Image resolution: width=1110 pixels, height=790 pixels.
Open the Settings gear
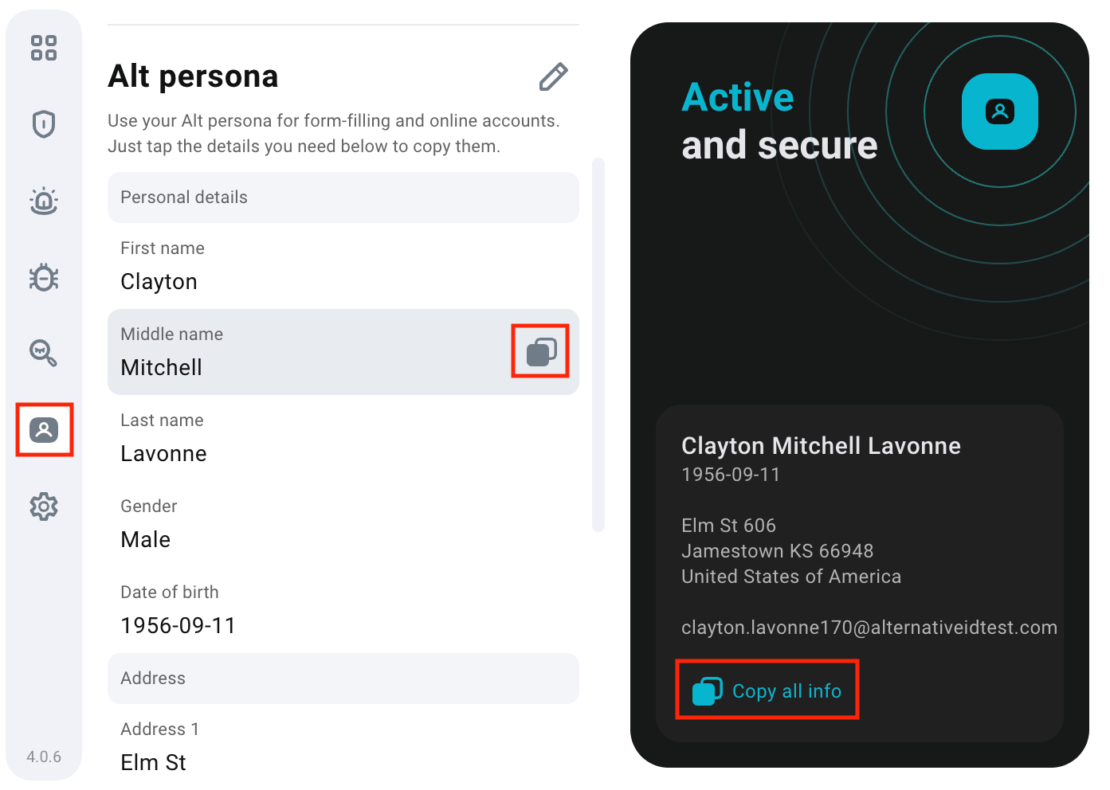(x=44, y=506)
